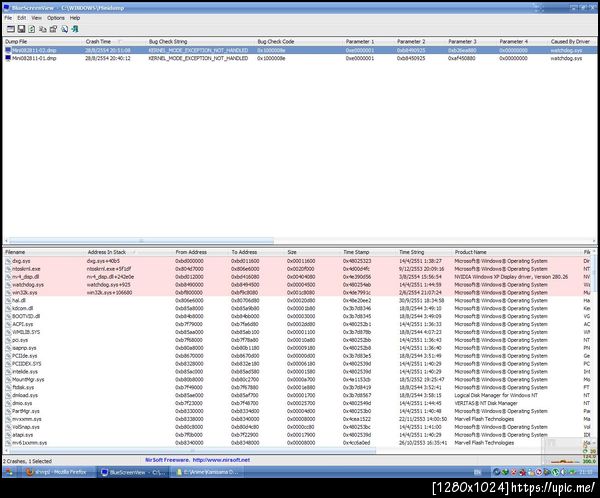This screenshot has width=600, height=498.
Task: Click the Refresh toolbar icon
Action: 32,29
